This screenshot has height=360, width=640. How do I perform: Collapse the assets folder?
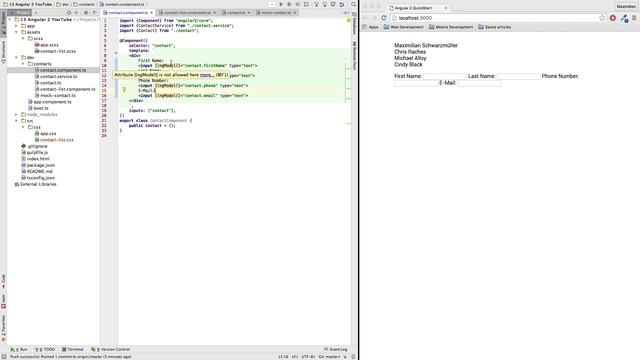[x=16, y=32]
